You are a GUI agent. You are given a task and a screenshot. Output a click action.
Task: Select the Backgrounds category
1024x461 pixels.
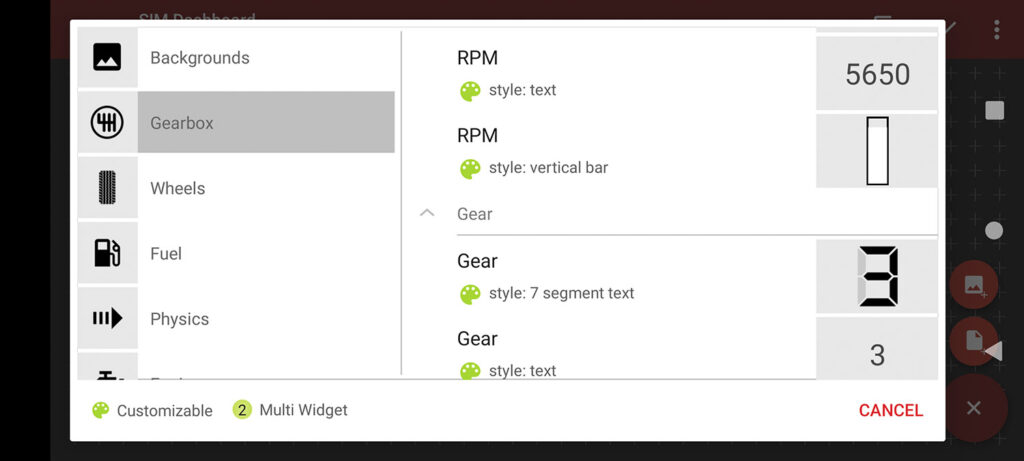(200, 58)
